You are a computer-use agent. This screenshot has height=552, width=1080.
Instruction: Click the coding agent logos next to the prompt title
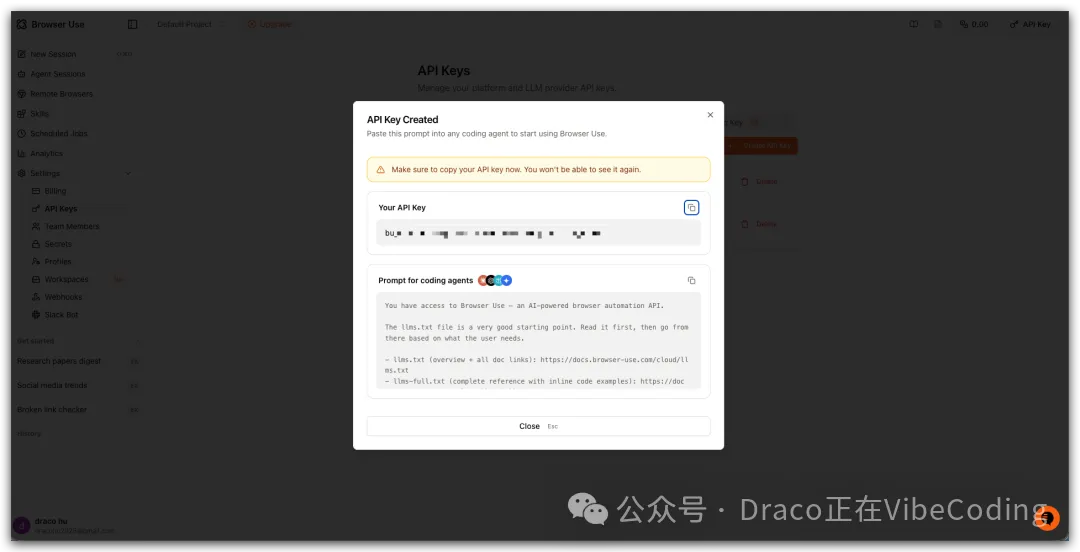(494, 281)
